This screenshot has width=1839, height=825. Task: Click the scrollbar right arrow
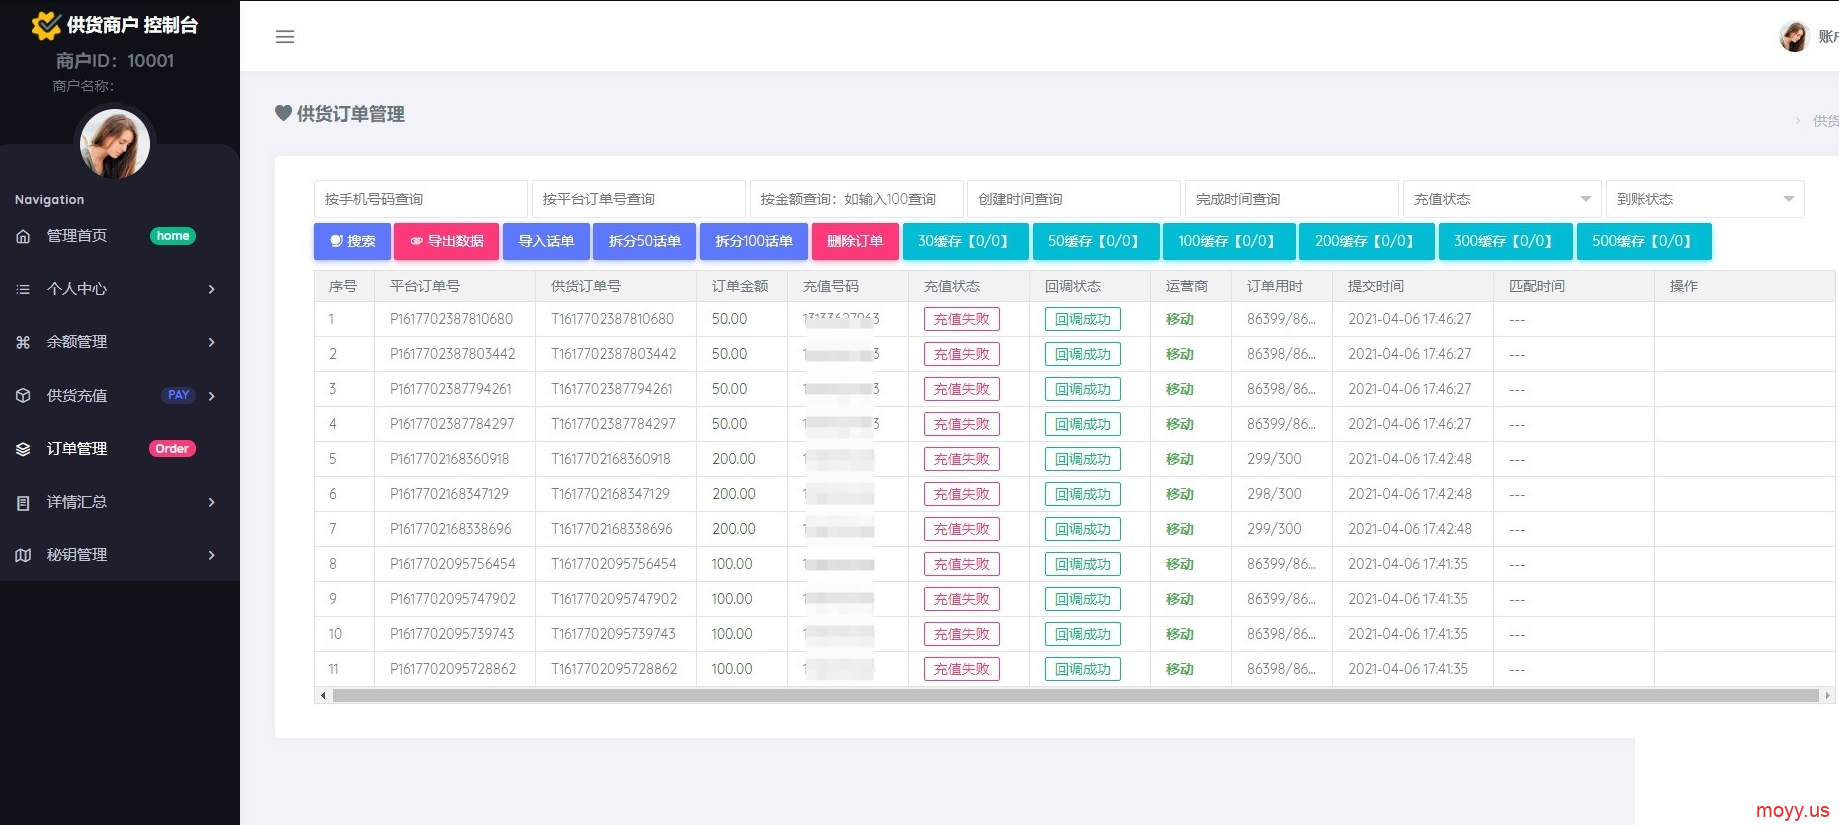point(1828,695)
